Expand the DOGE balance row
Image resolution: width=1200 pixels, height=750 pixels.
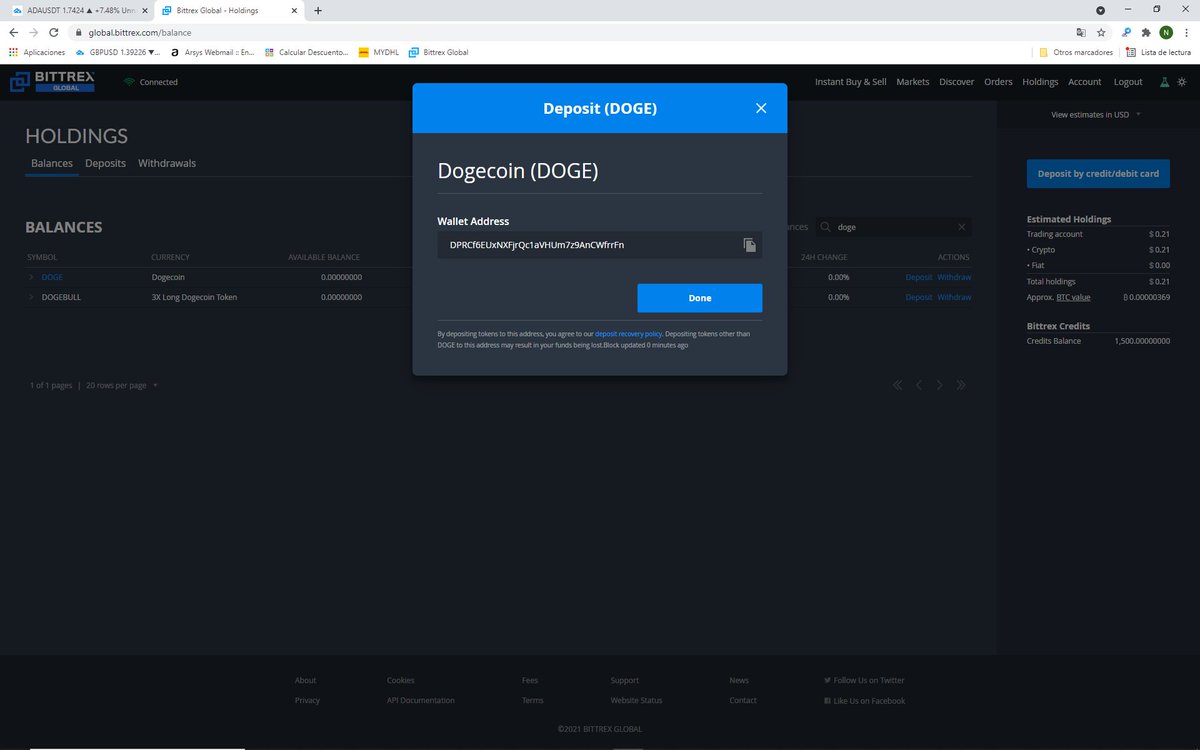coord(31,277)
